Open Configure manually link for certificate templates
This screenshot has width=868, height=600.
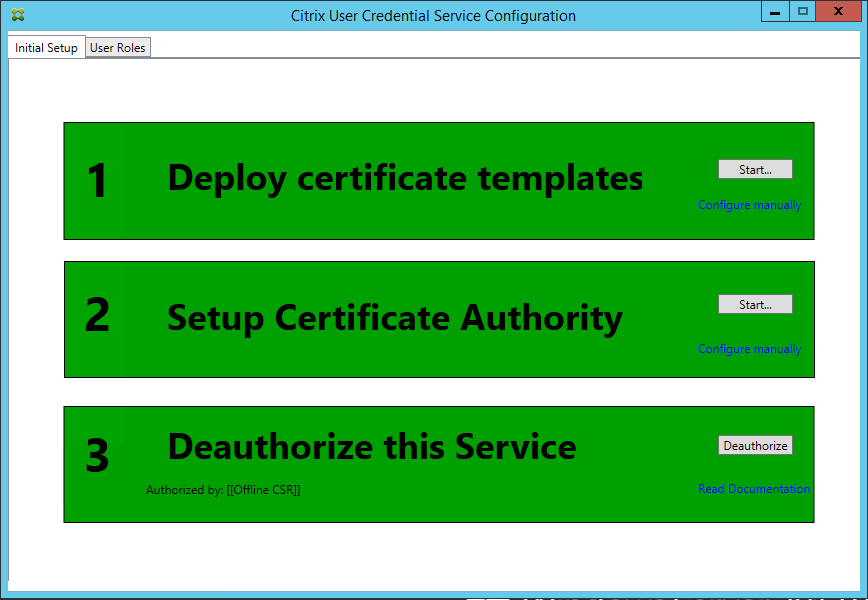749,205
